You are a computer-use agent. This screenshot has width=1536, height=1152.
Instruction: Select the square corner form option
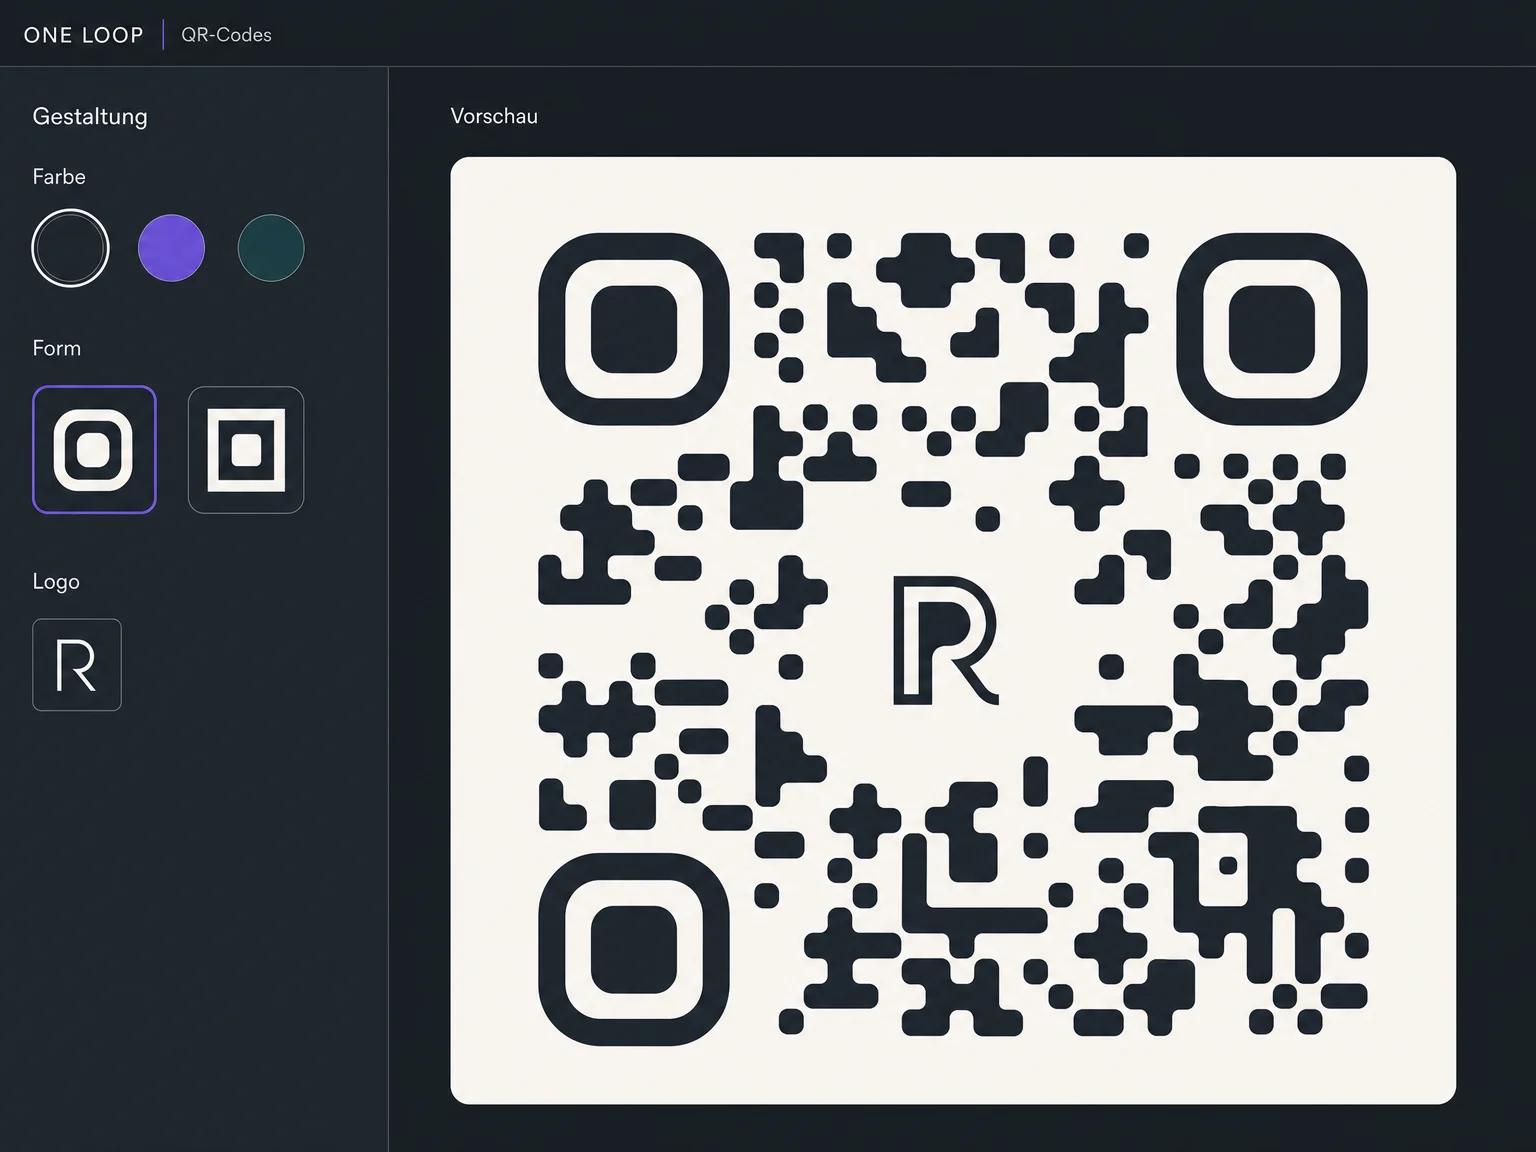(x=246, y=450)
